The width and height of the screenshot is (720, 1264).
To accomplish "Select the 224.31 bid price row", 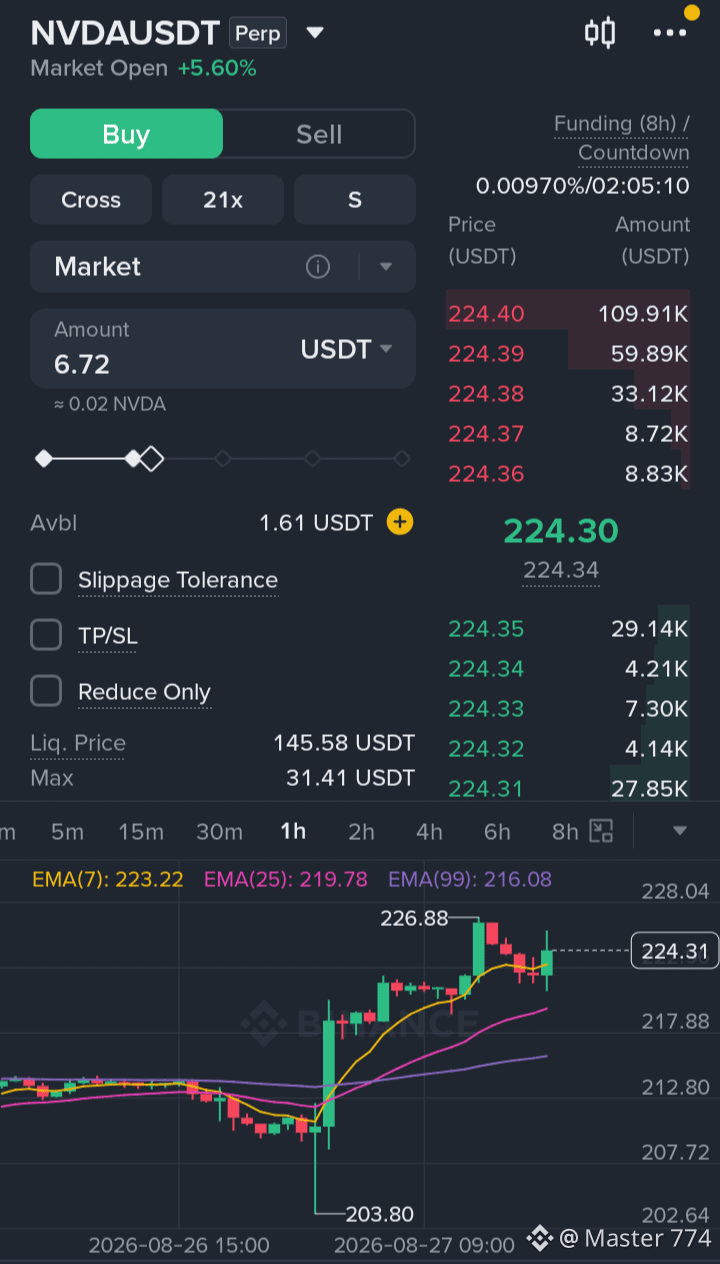I will coord(568,789).
